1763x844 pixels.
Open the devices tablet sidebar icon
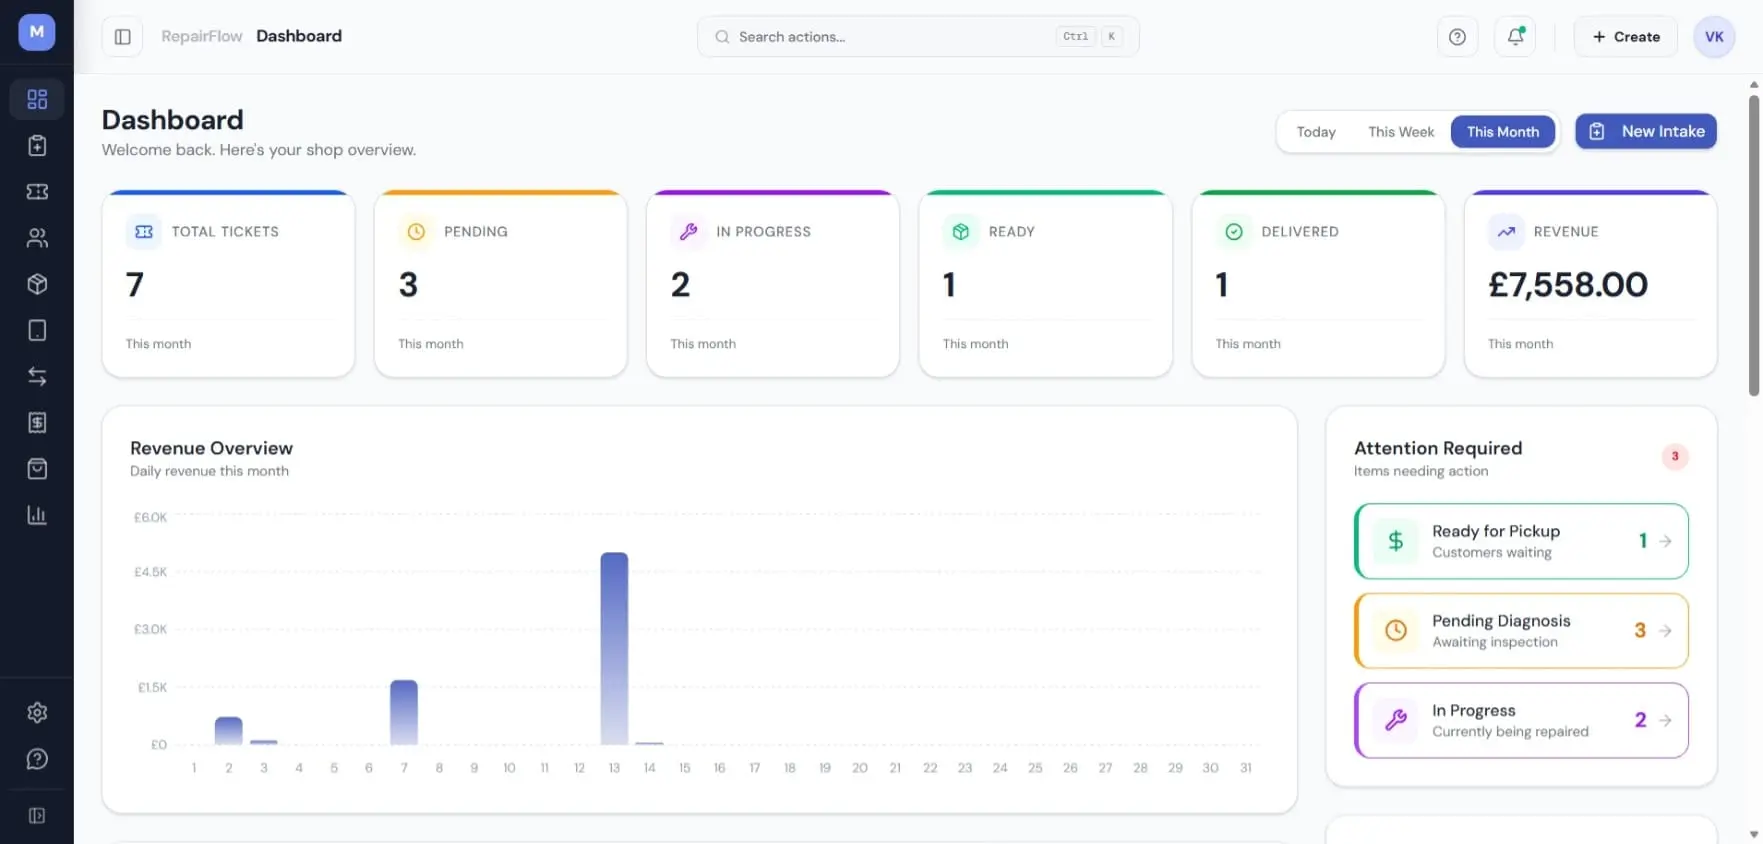point(37,330)
